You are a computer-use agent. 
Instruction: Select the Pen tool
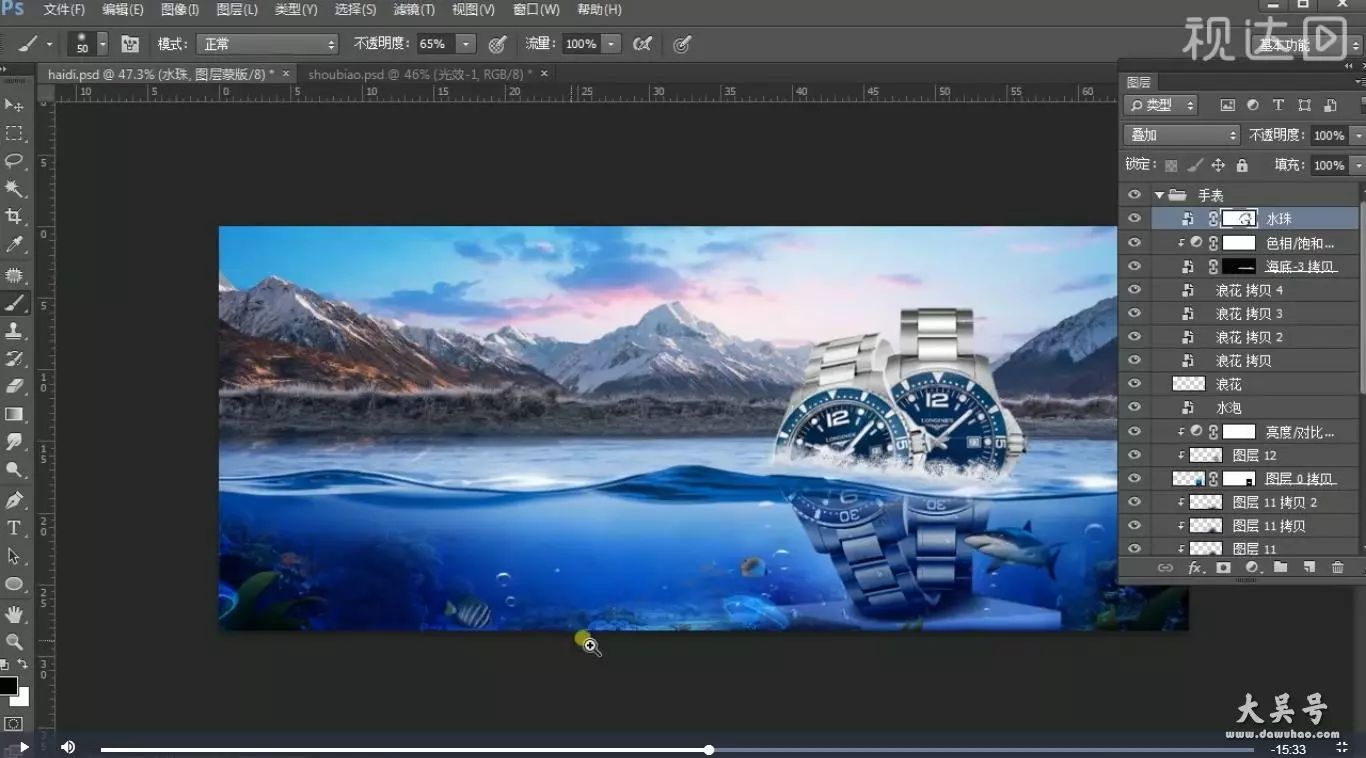click(14, 500)
